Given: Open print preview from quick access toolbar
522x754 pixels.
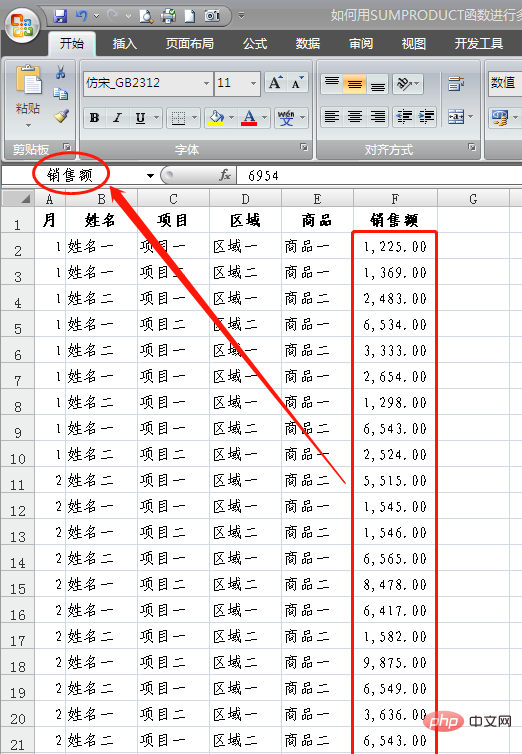Looking at the screenshot, I should click(x=146, y=16).
